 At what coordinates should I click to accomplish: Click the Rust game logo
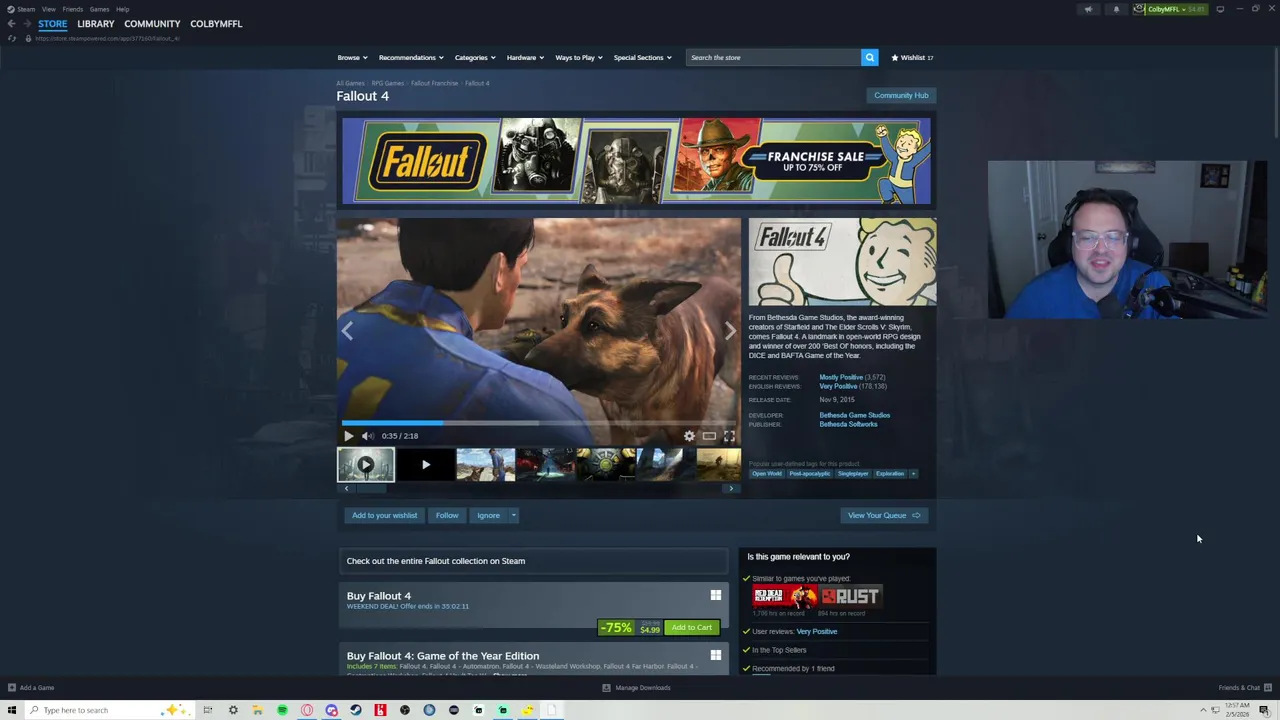[851, 597]
